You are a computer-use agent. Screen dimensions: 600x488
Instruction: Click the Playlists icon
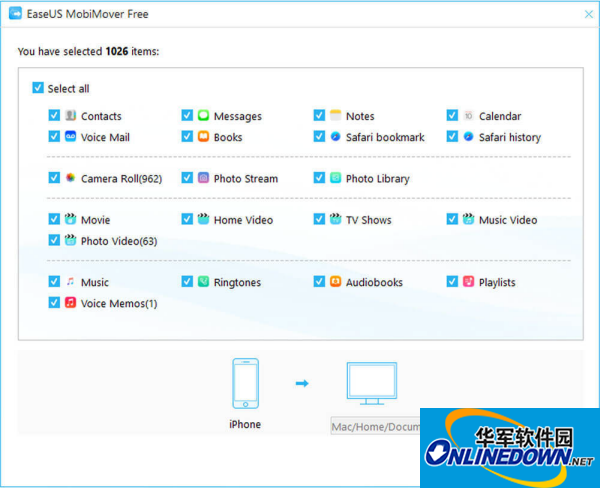(x=468, y=282)
